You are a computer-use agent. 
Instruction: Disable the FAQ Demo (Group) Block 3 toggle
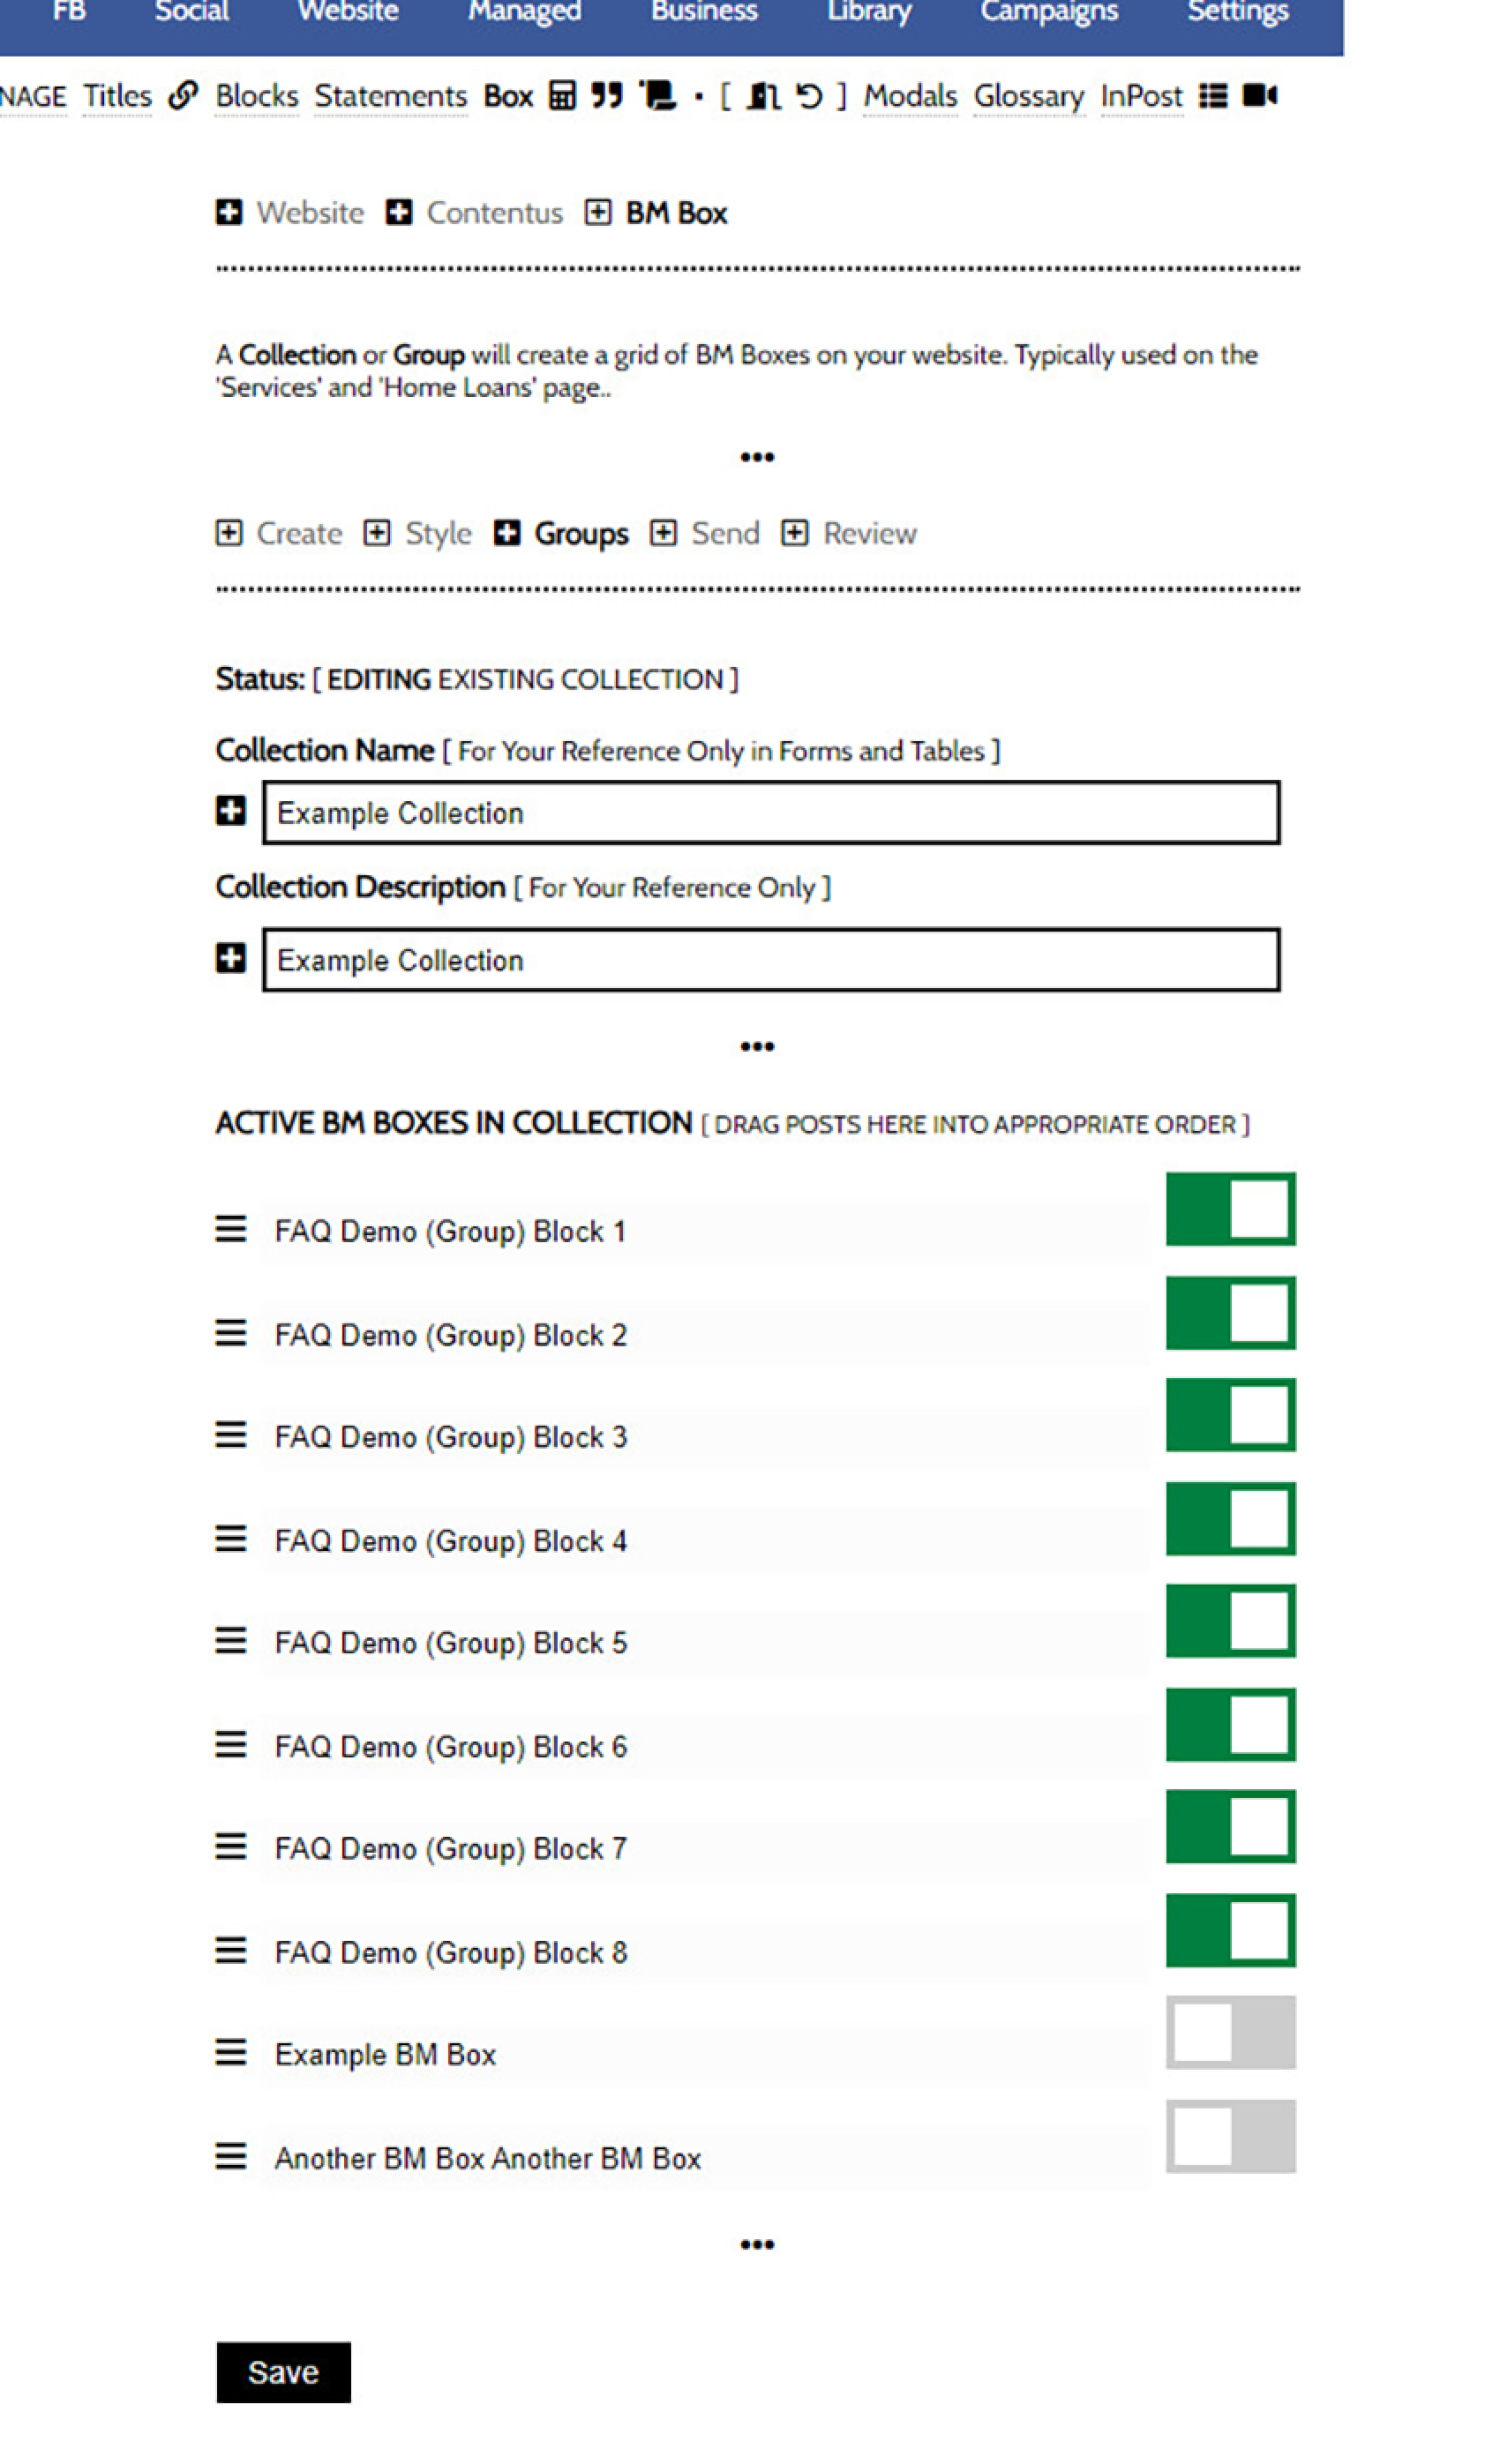point(1230,1414)
